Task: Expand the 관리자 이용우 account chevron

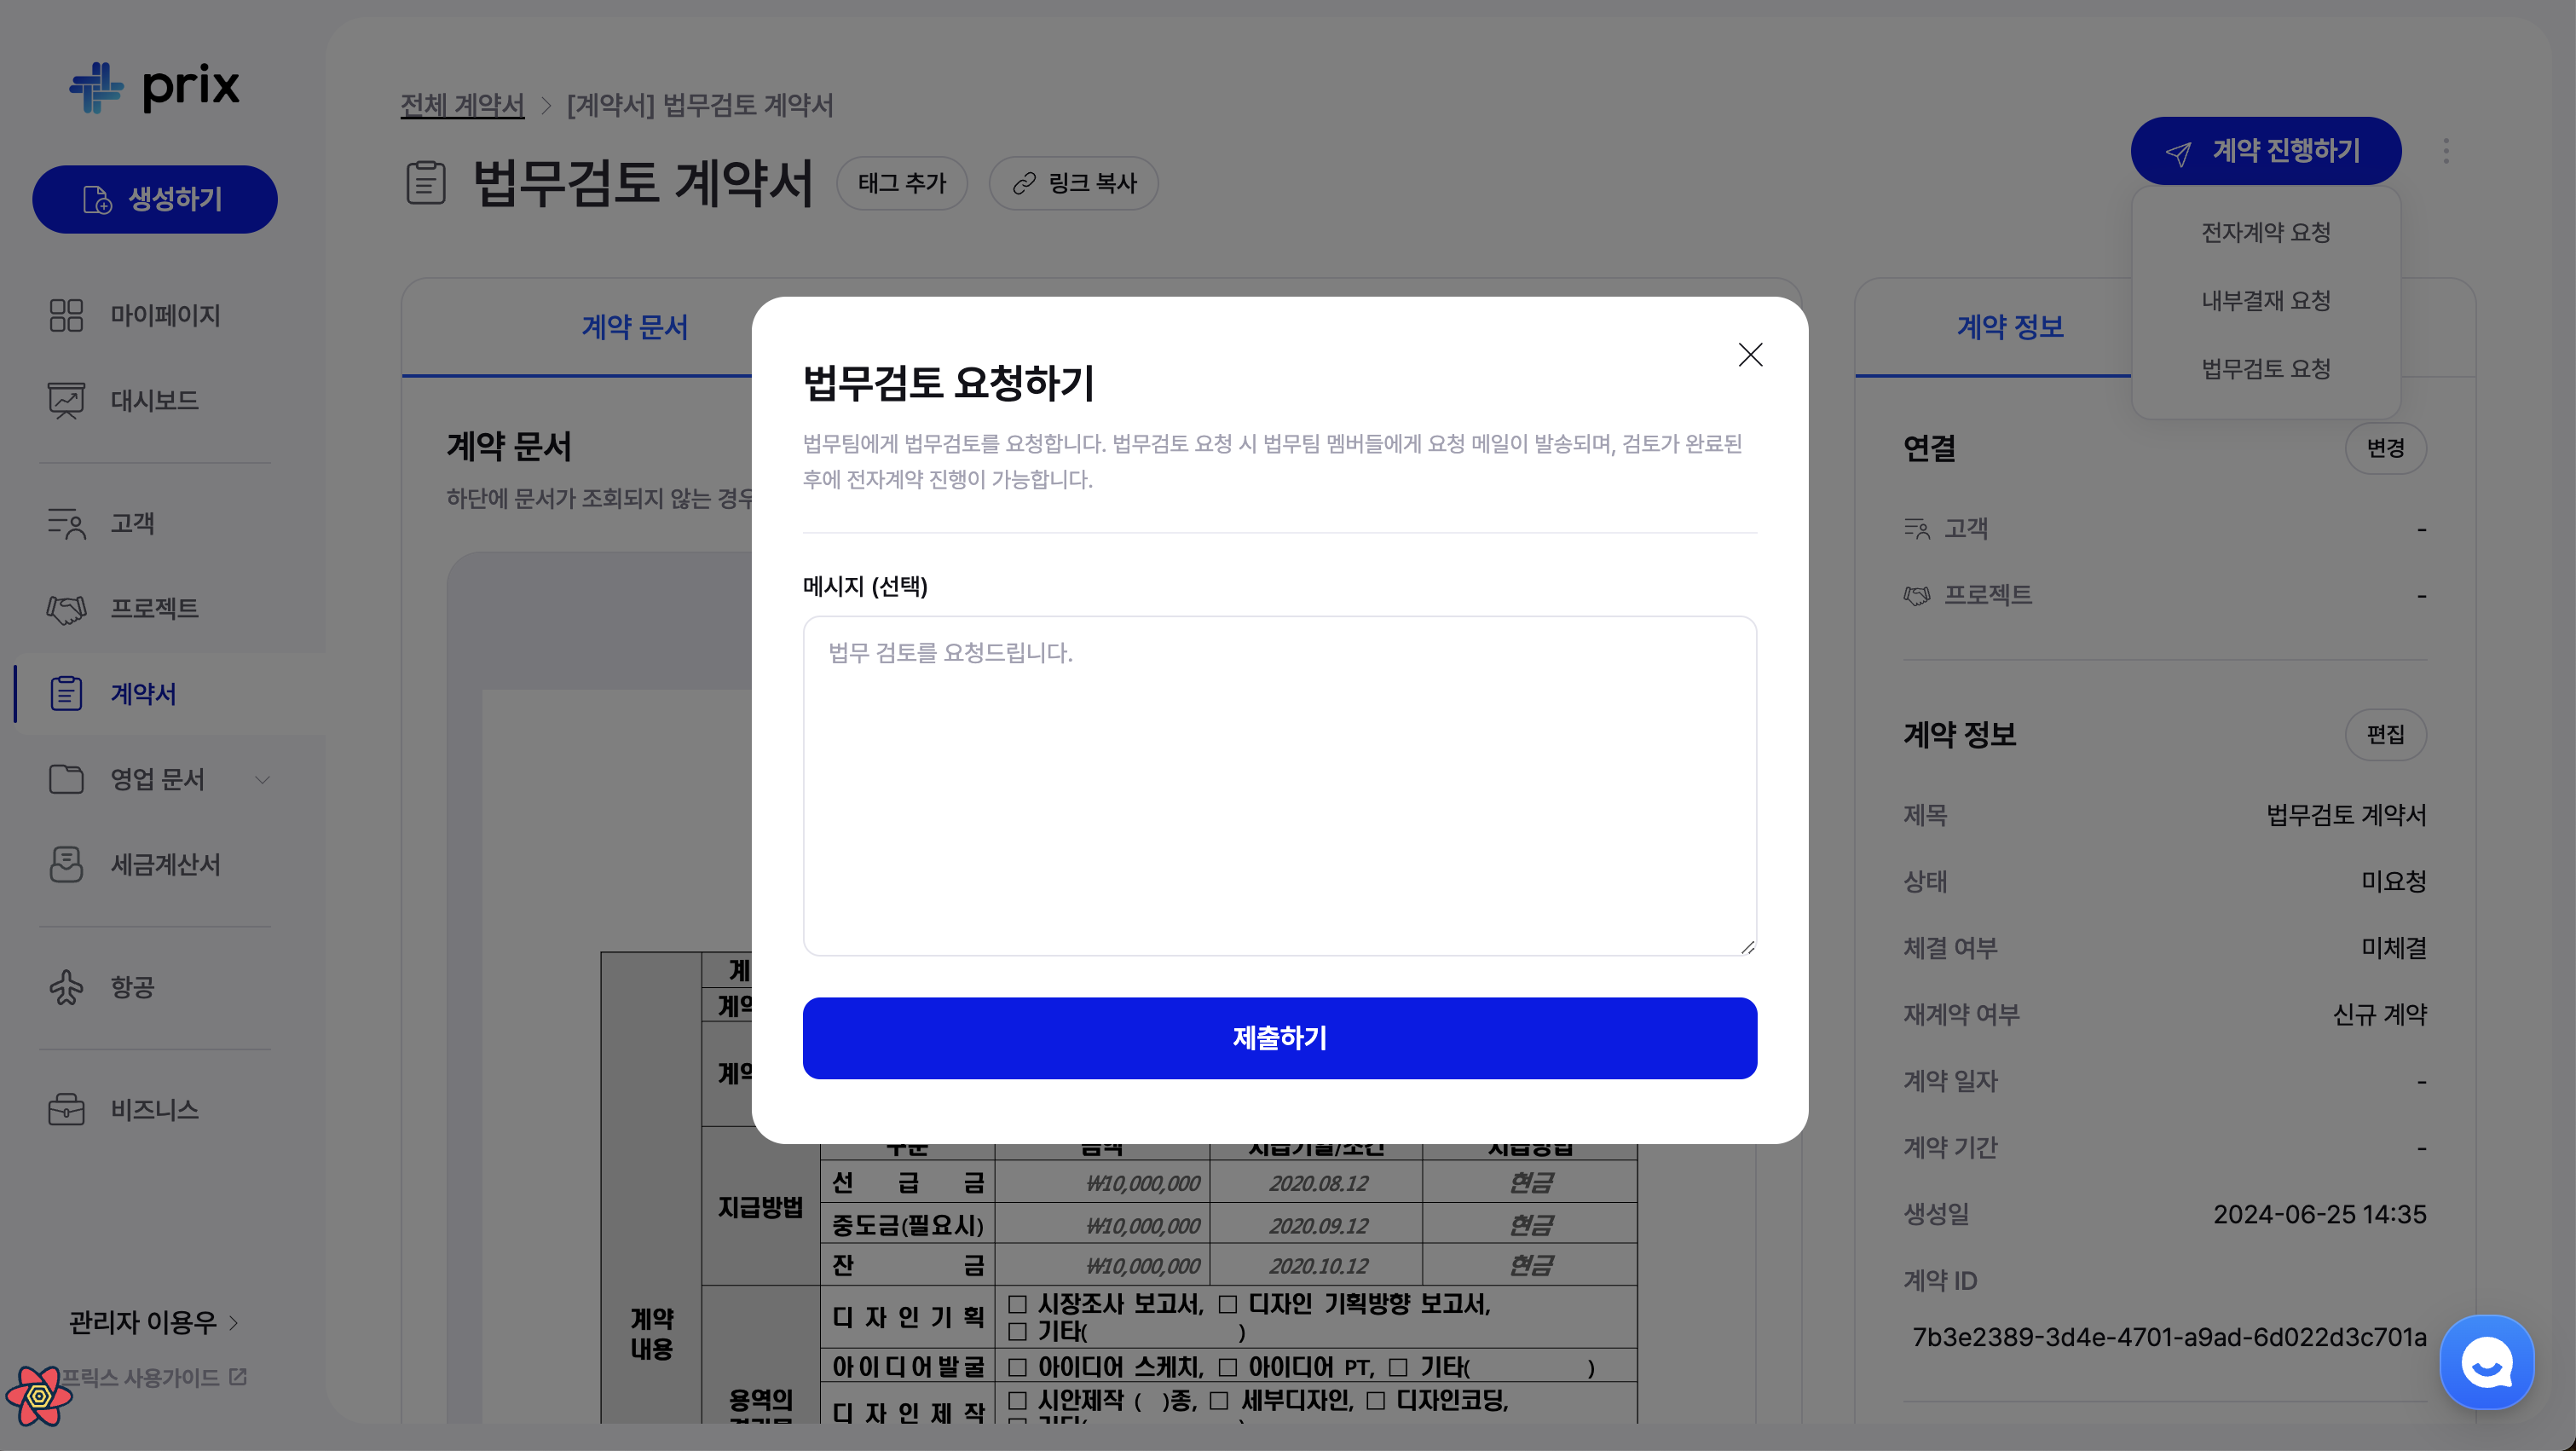Action: tap(234, 1323)
